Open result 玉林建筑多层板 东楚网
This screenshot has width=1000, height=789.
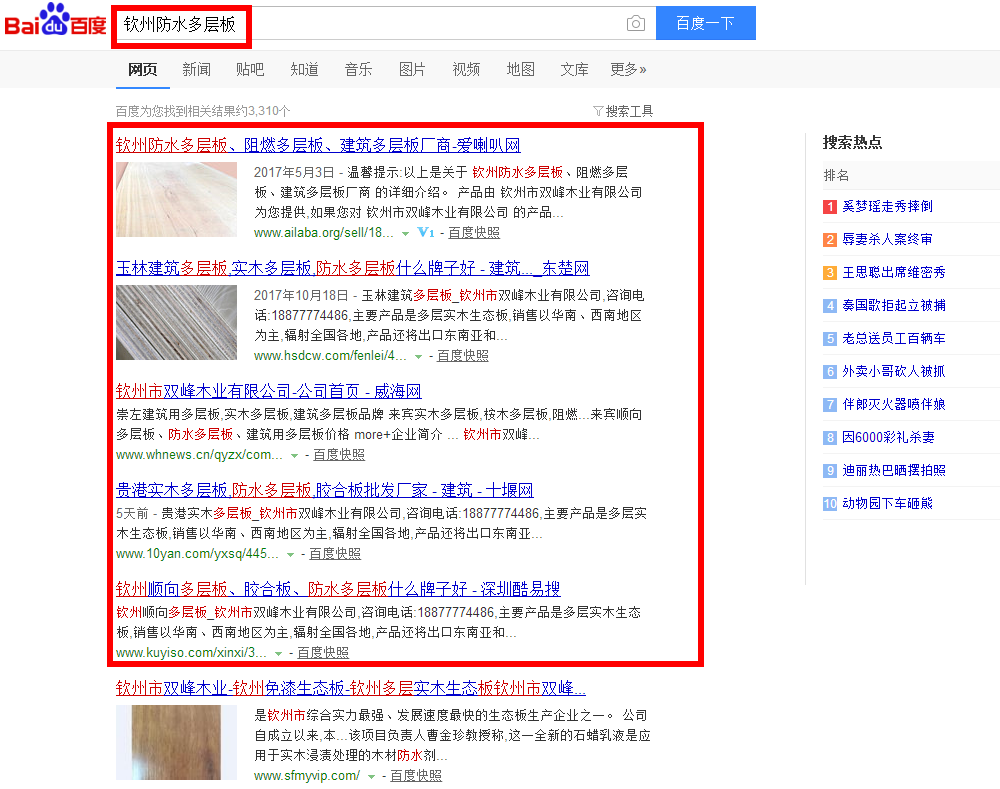pyautogui.click(x=353, y=269)
